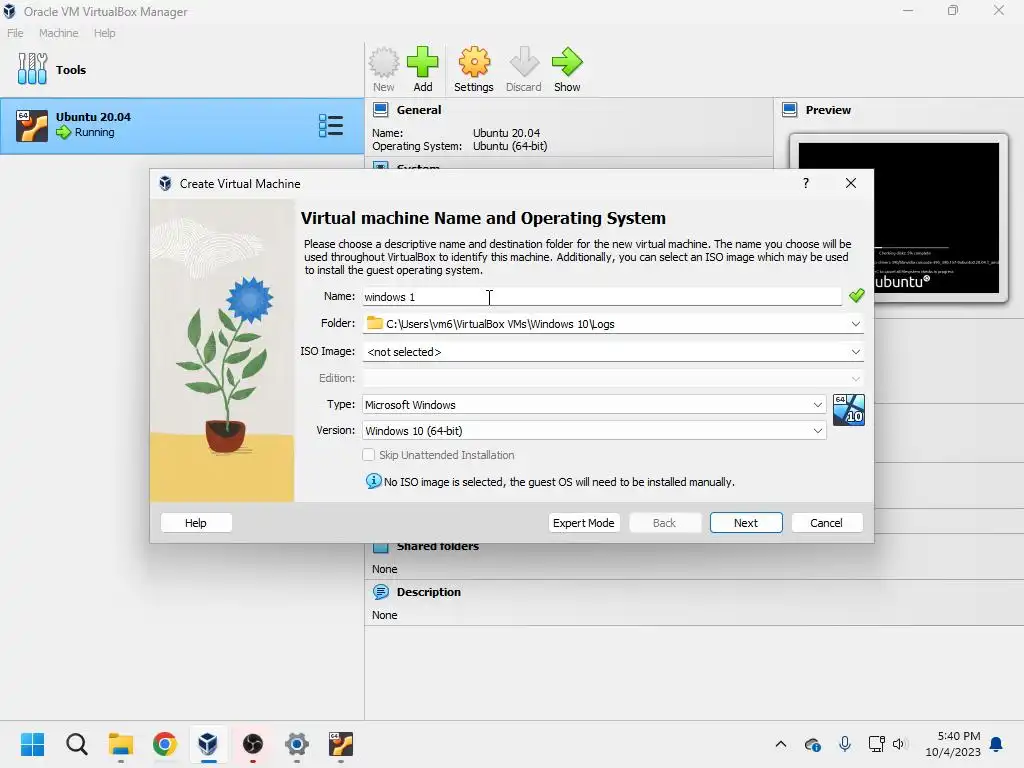Open the File menu
The height and width of the screenshot is (768, 1024).
(15, 33)
